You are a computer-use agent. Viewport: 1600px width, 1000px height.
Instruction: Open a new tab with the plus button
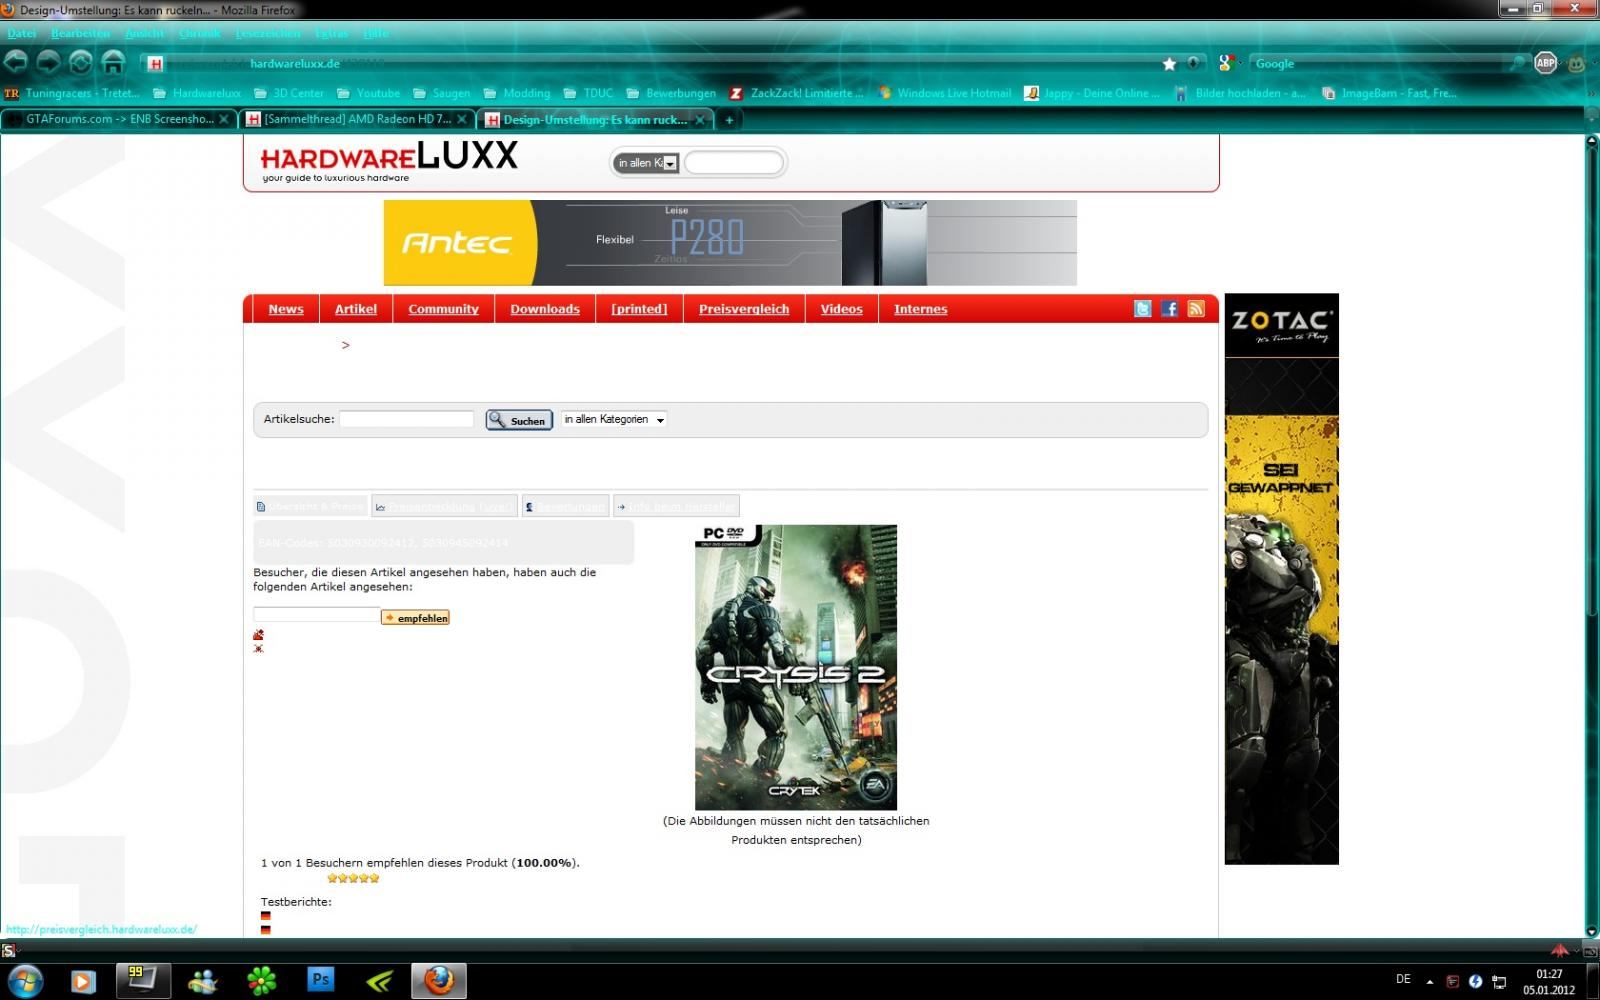pyautogui.click(x=729, y=120)
